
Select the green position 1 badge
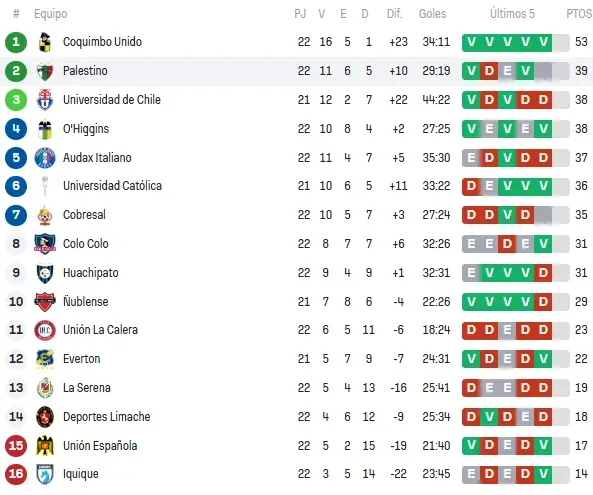pyautogui.click(x=16, y=42)
